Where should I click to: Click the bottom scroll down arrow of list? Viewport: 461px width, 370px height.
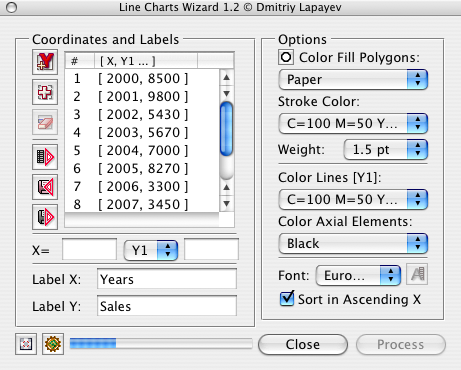click(x=227, y=203)
